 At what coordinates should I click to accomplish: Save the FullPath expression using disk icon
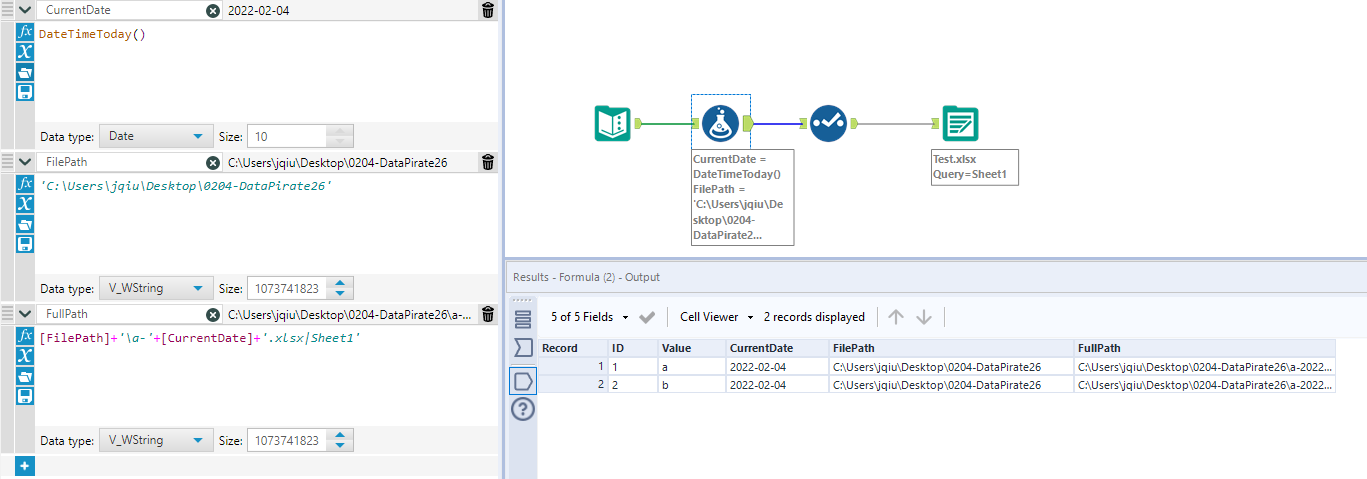pyautogui.click(x=25, y=396)
